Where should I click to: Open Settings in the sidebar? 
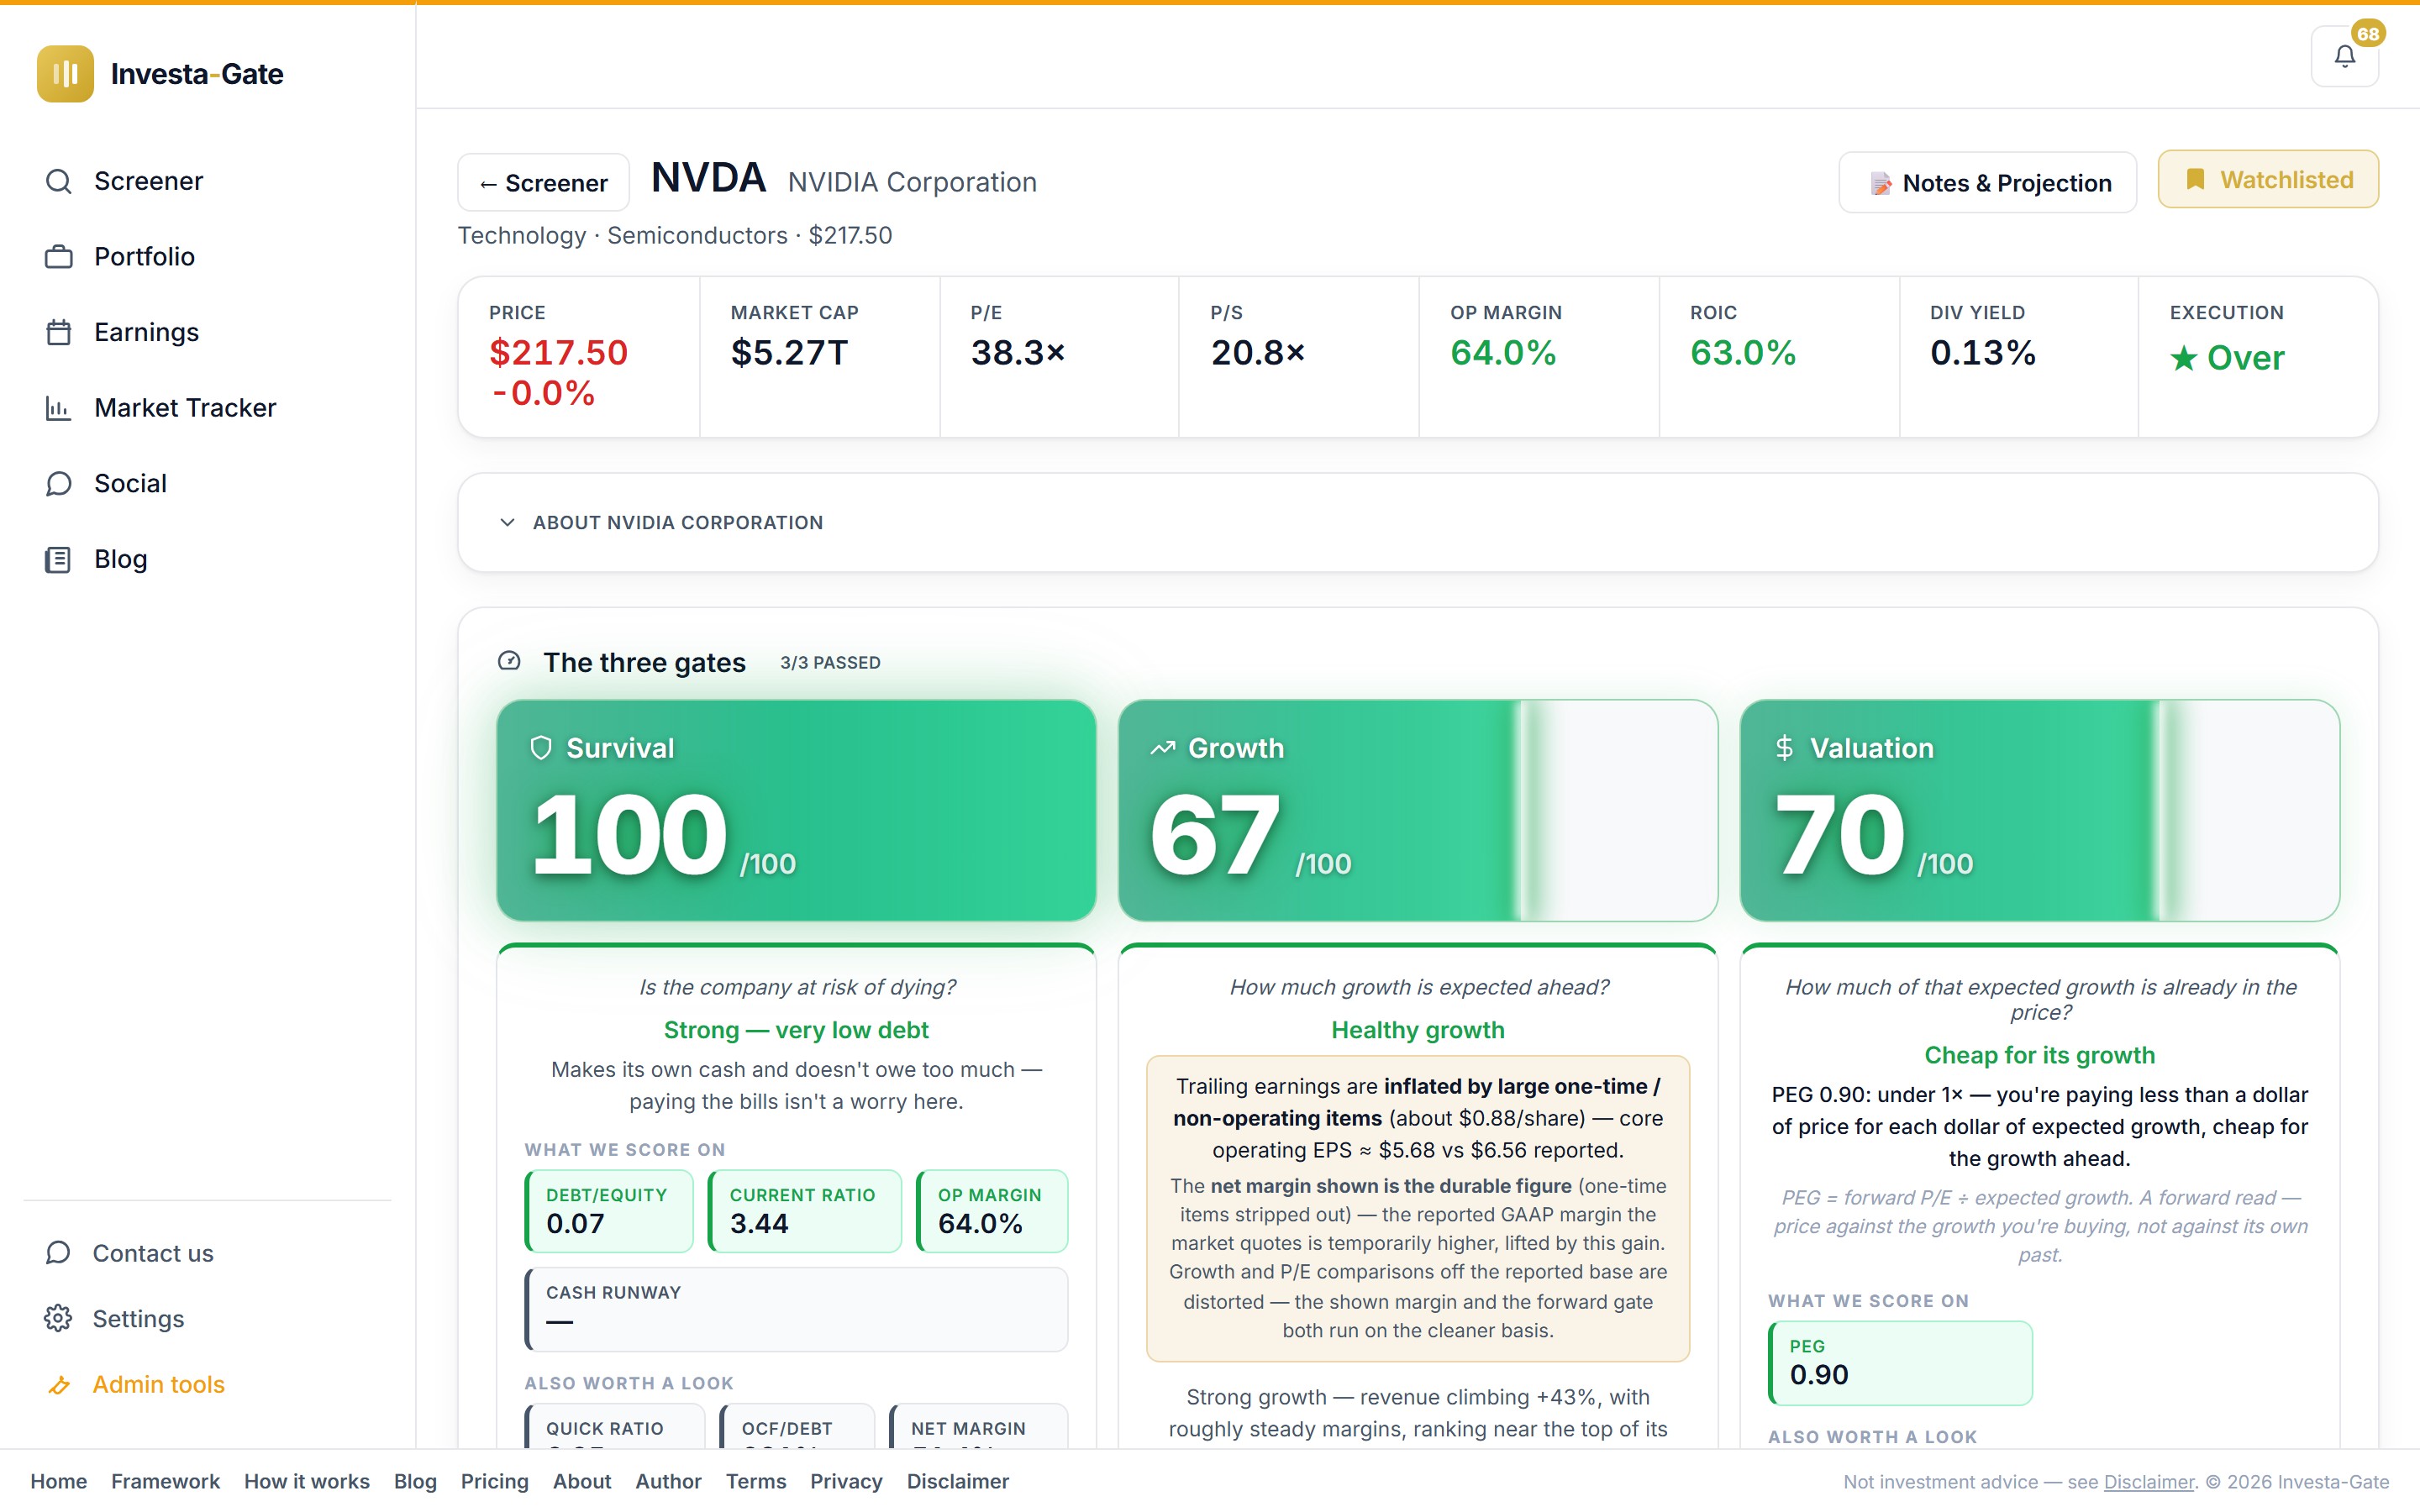click(207, 1319)
